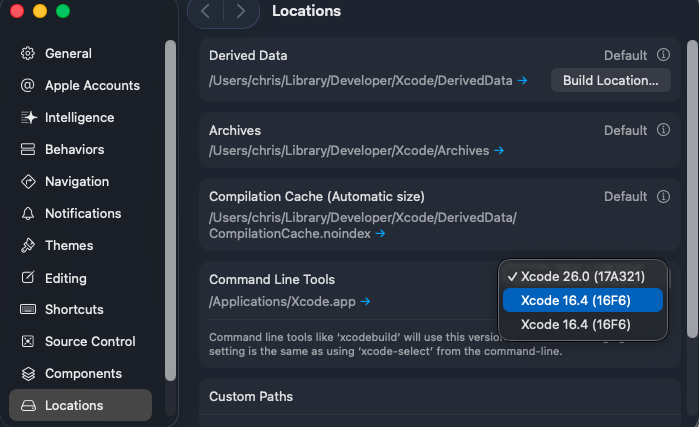Open the Navigation diamond icon

(28, 181)
